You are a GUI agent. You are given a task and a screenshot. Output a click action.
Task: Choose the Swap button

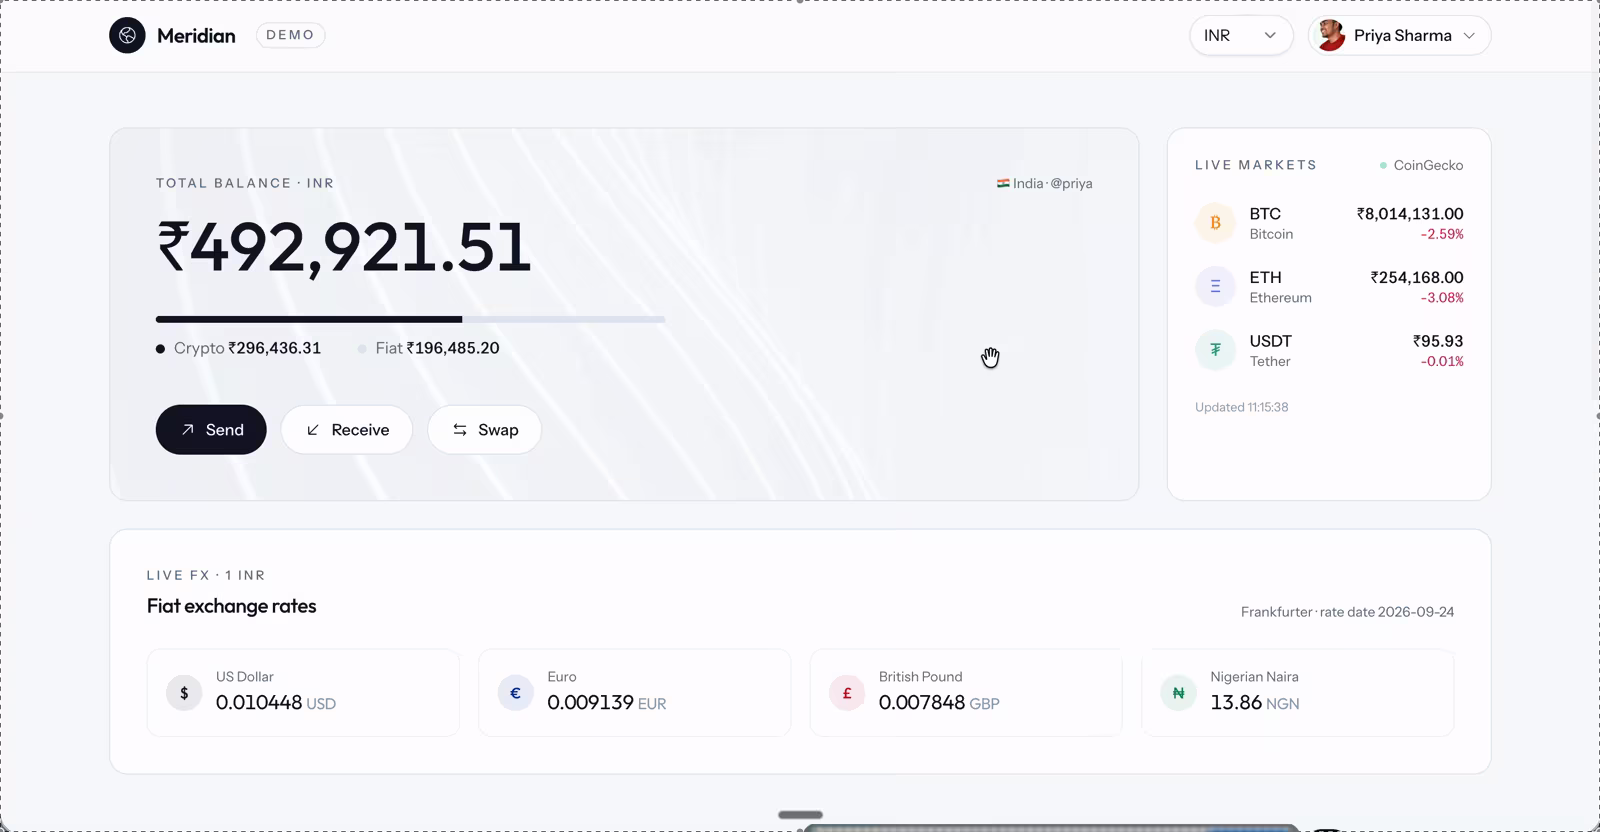(485, 430)
